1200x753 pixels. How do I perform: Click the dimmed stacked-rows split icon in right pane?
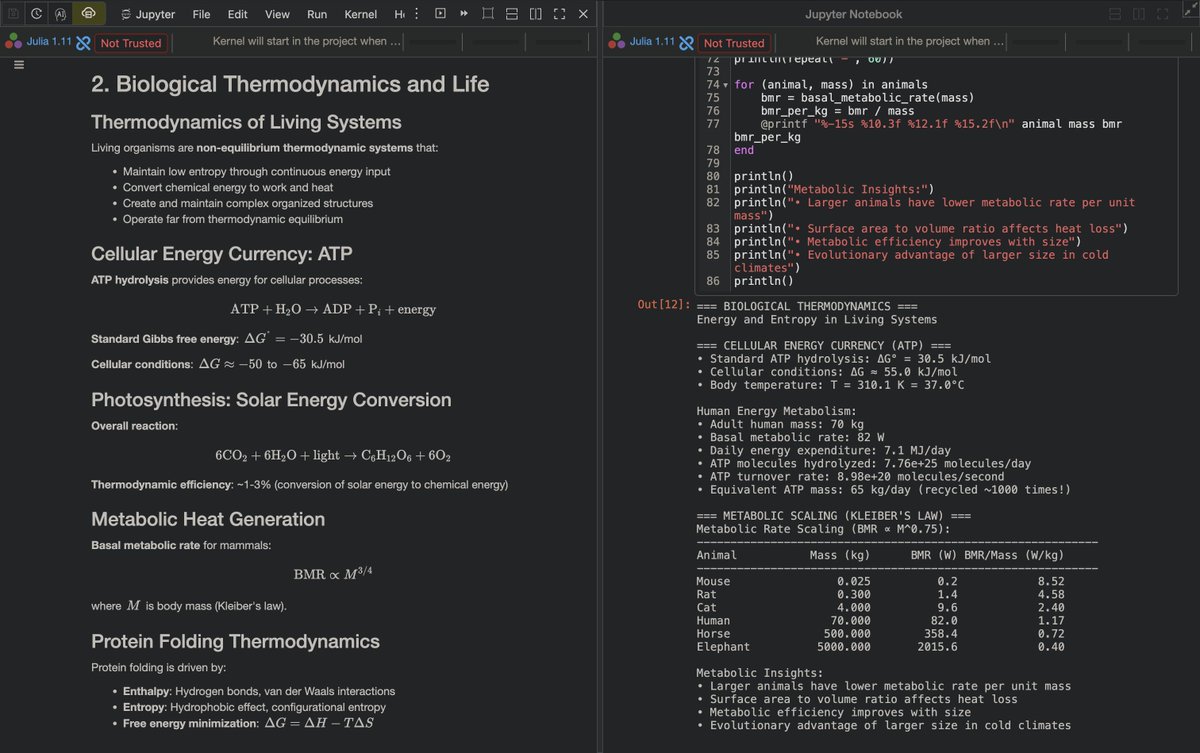1115,14
